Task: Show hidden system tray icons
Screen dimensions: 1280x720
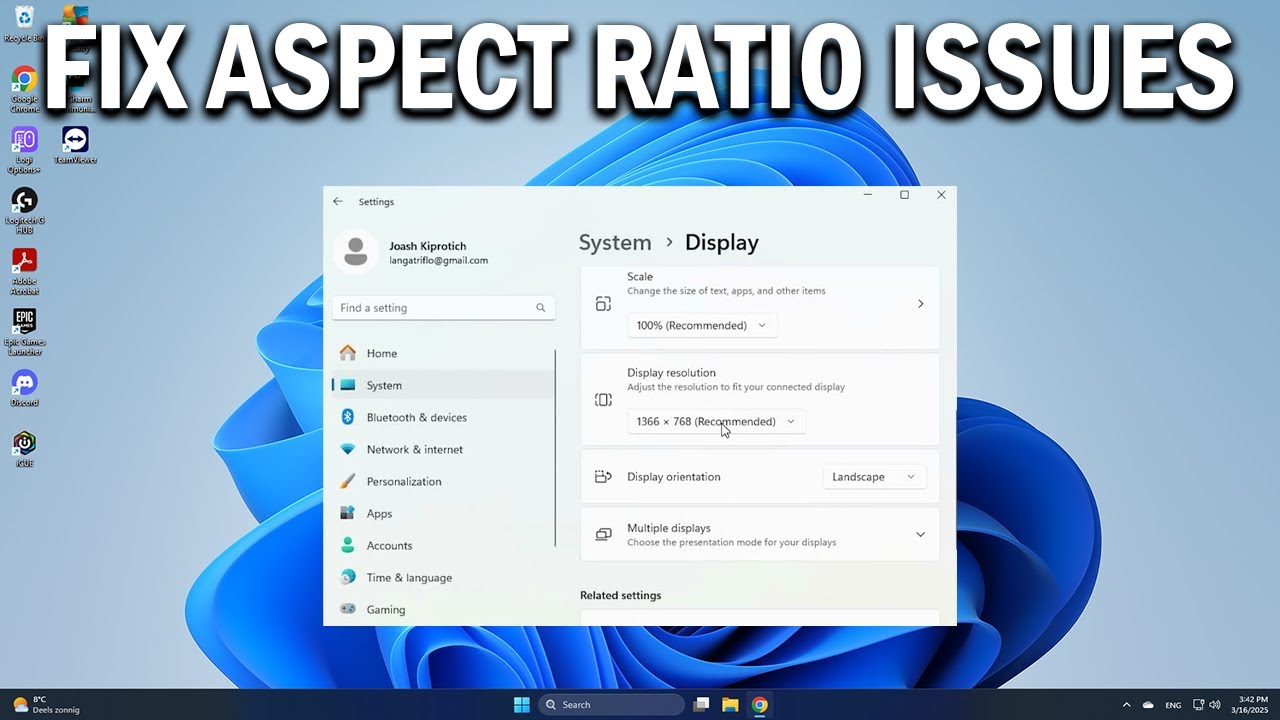Action: tap(1126, 705)
